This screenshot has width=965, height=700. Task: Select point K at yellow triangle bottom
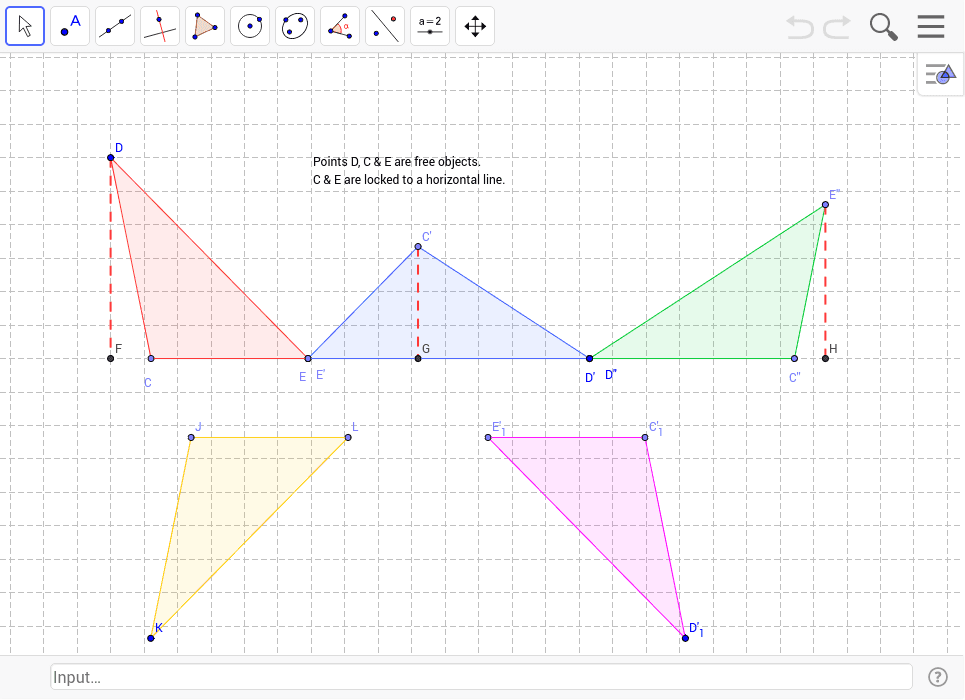pos(151,638)
